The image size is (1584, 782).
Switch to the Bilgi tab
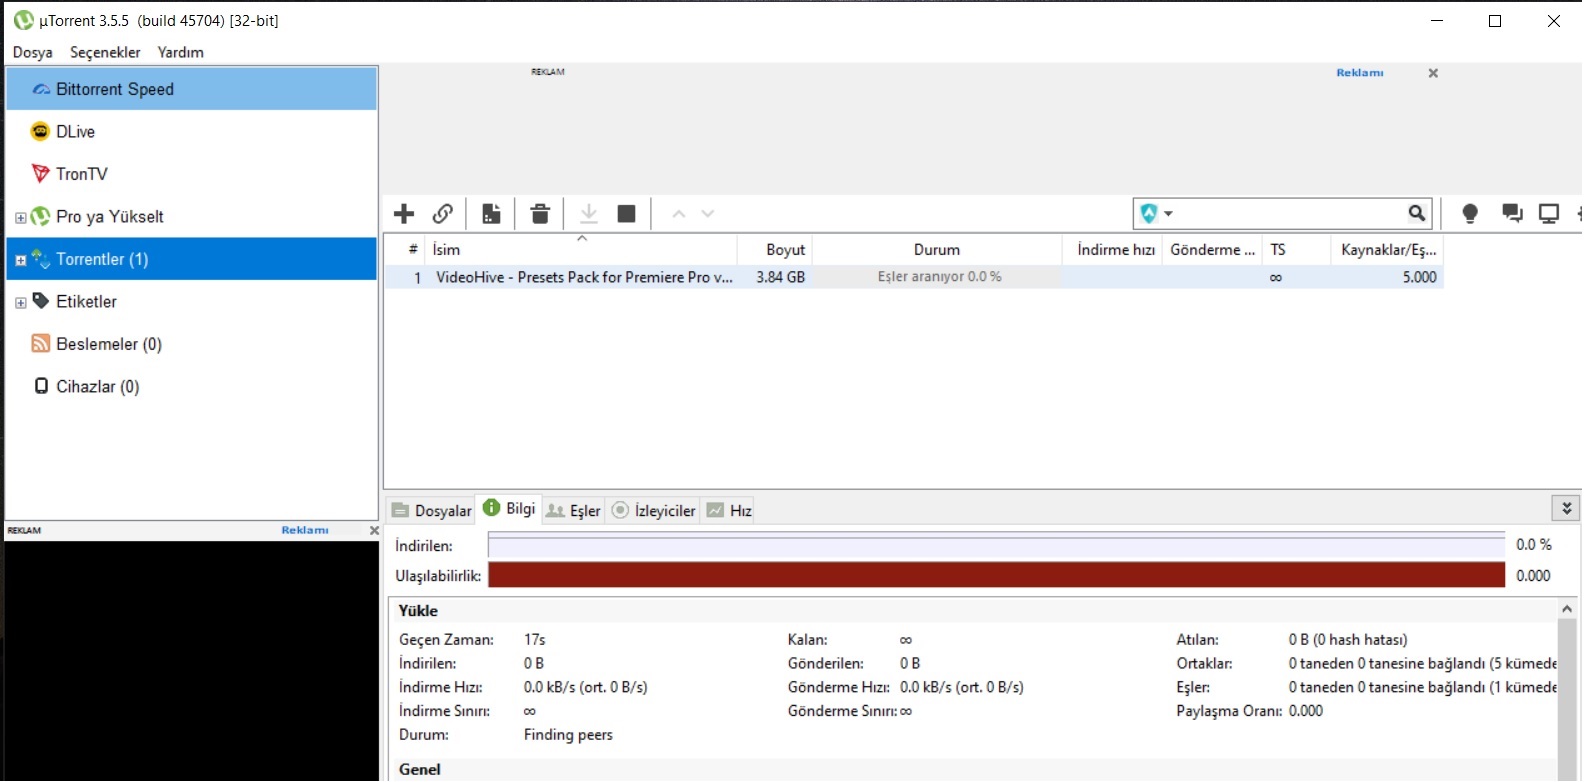click(510, 508)
